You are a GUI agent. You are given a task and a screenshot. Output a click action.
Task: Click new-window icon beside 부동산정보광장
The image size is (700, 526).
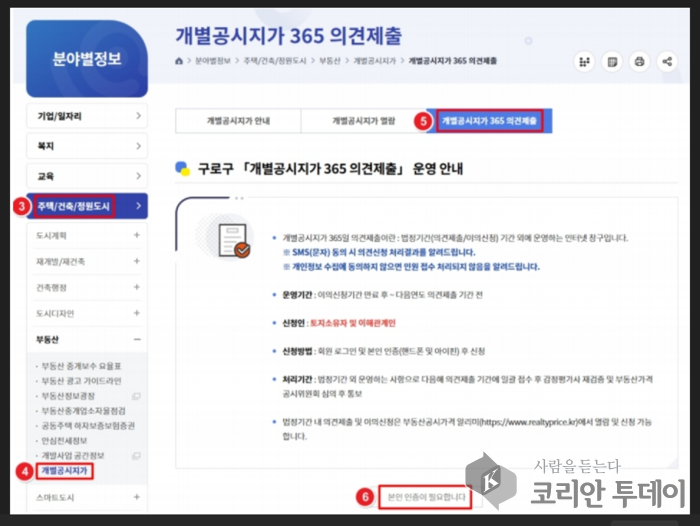[136, 396]
